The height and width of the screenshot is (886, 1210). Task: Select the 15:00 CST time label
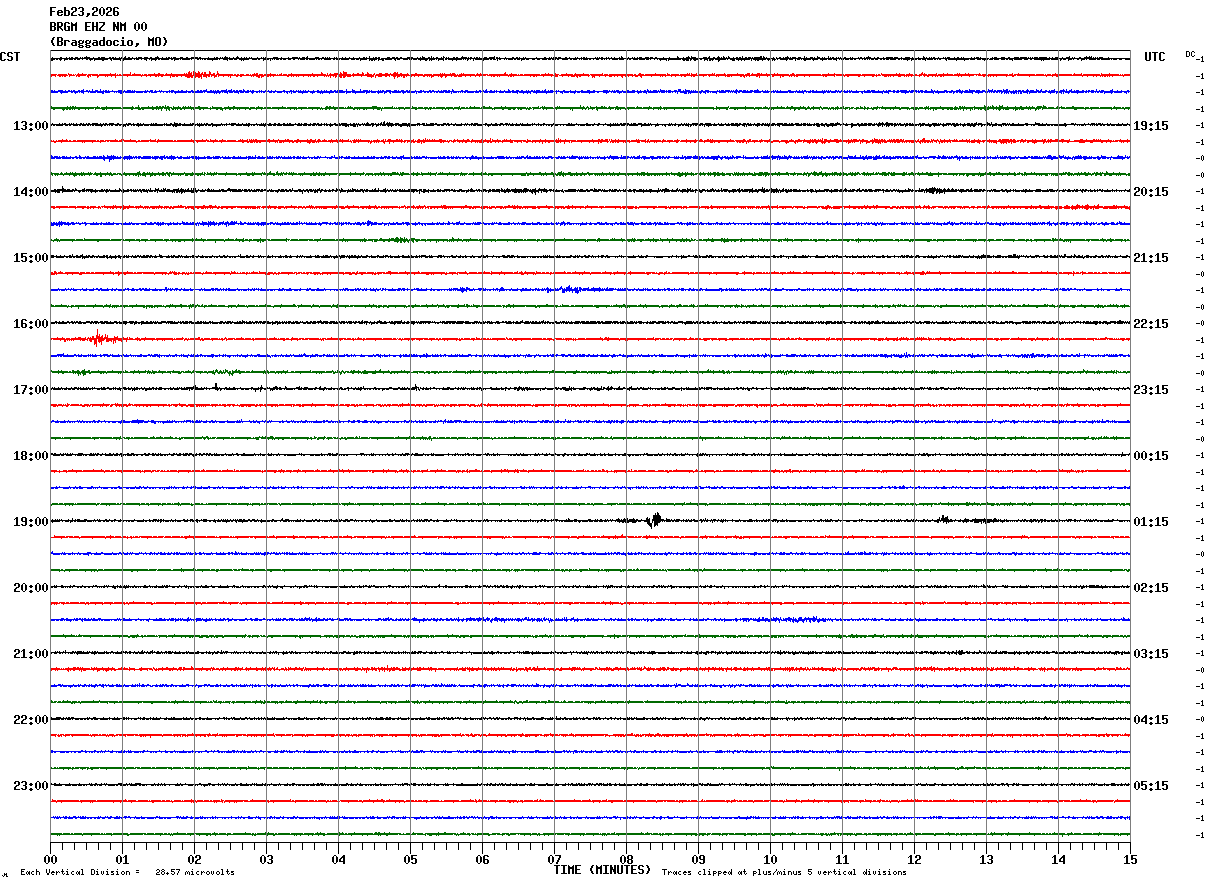30,258
